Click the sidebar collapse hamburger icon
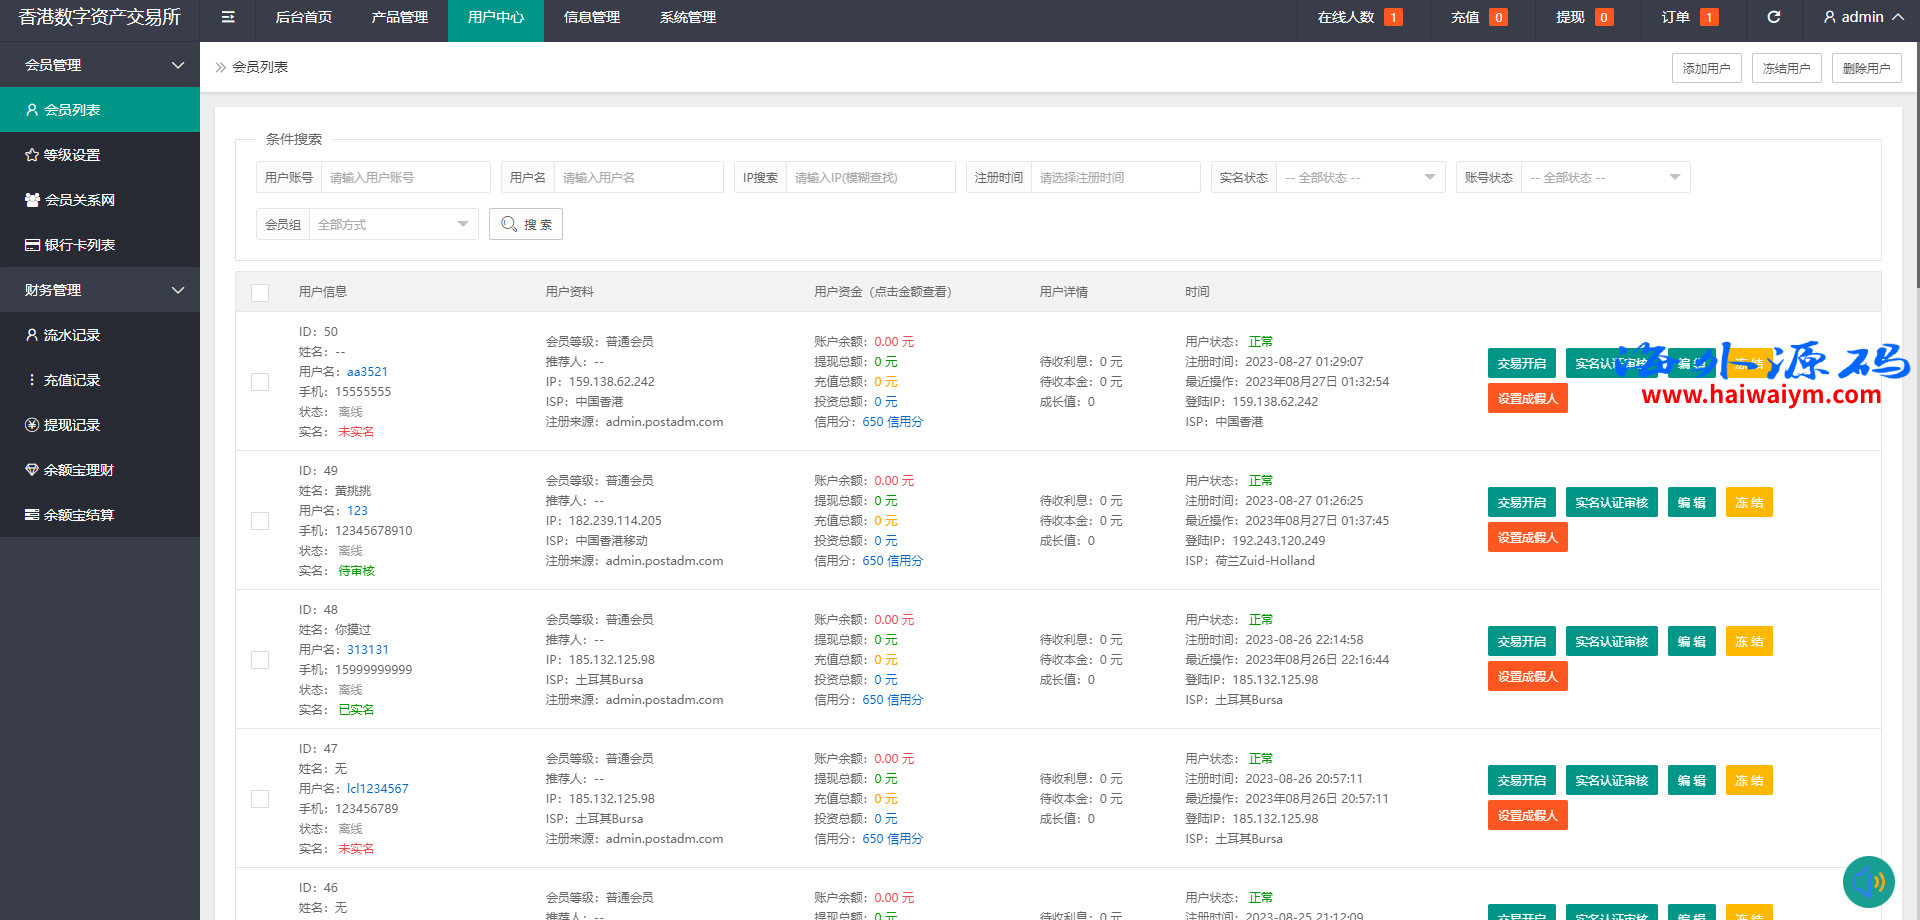 (228, 17)
